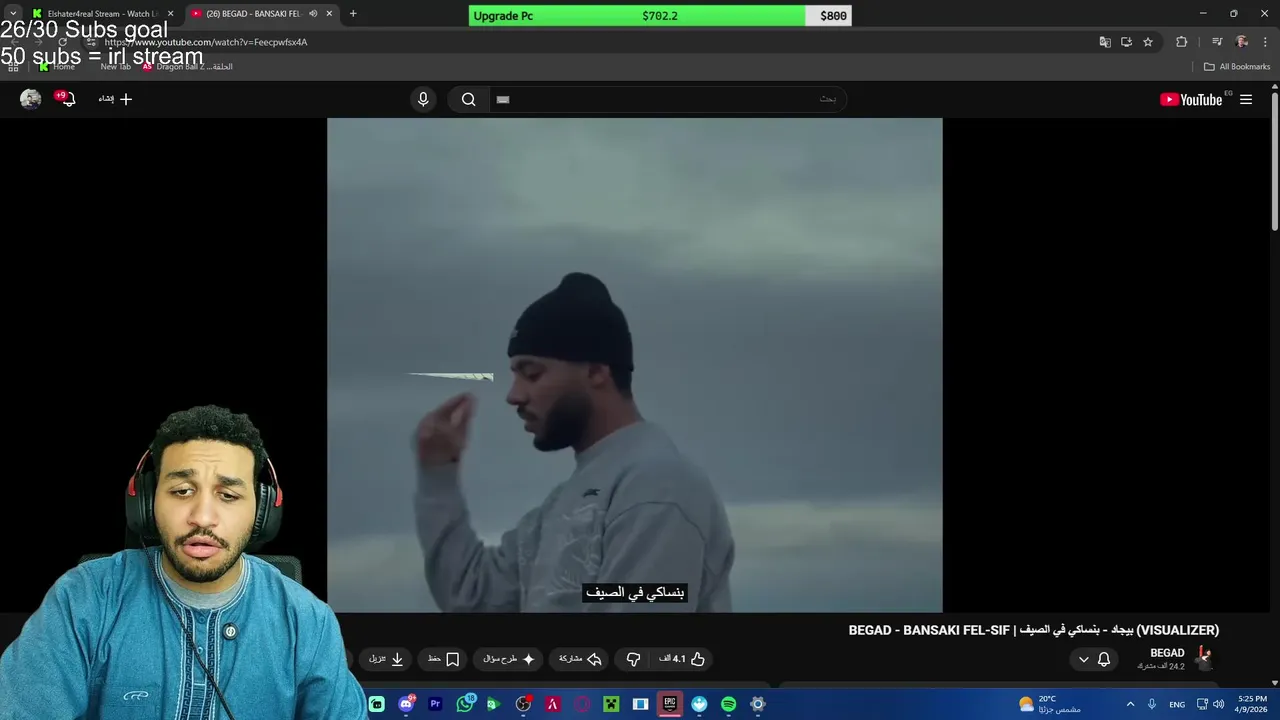
Task: Start voice search with microphone icon
Action: (423, 99)
